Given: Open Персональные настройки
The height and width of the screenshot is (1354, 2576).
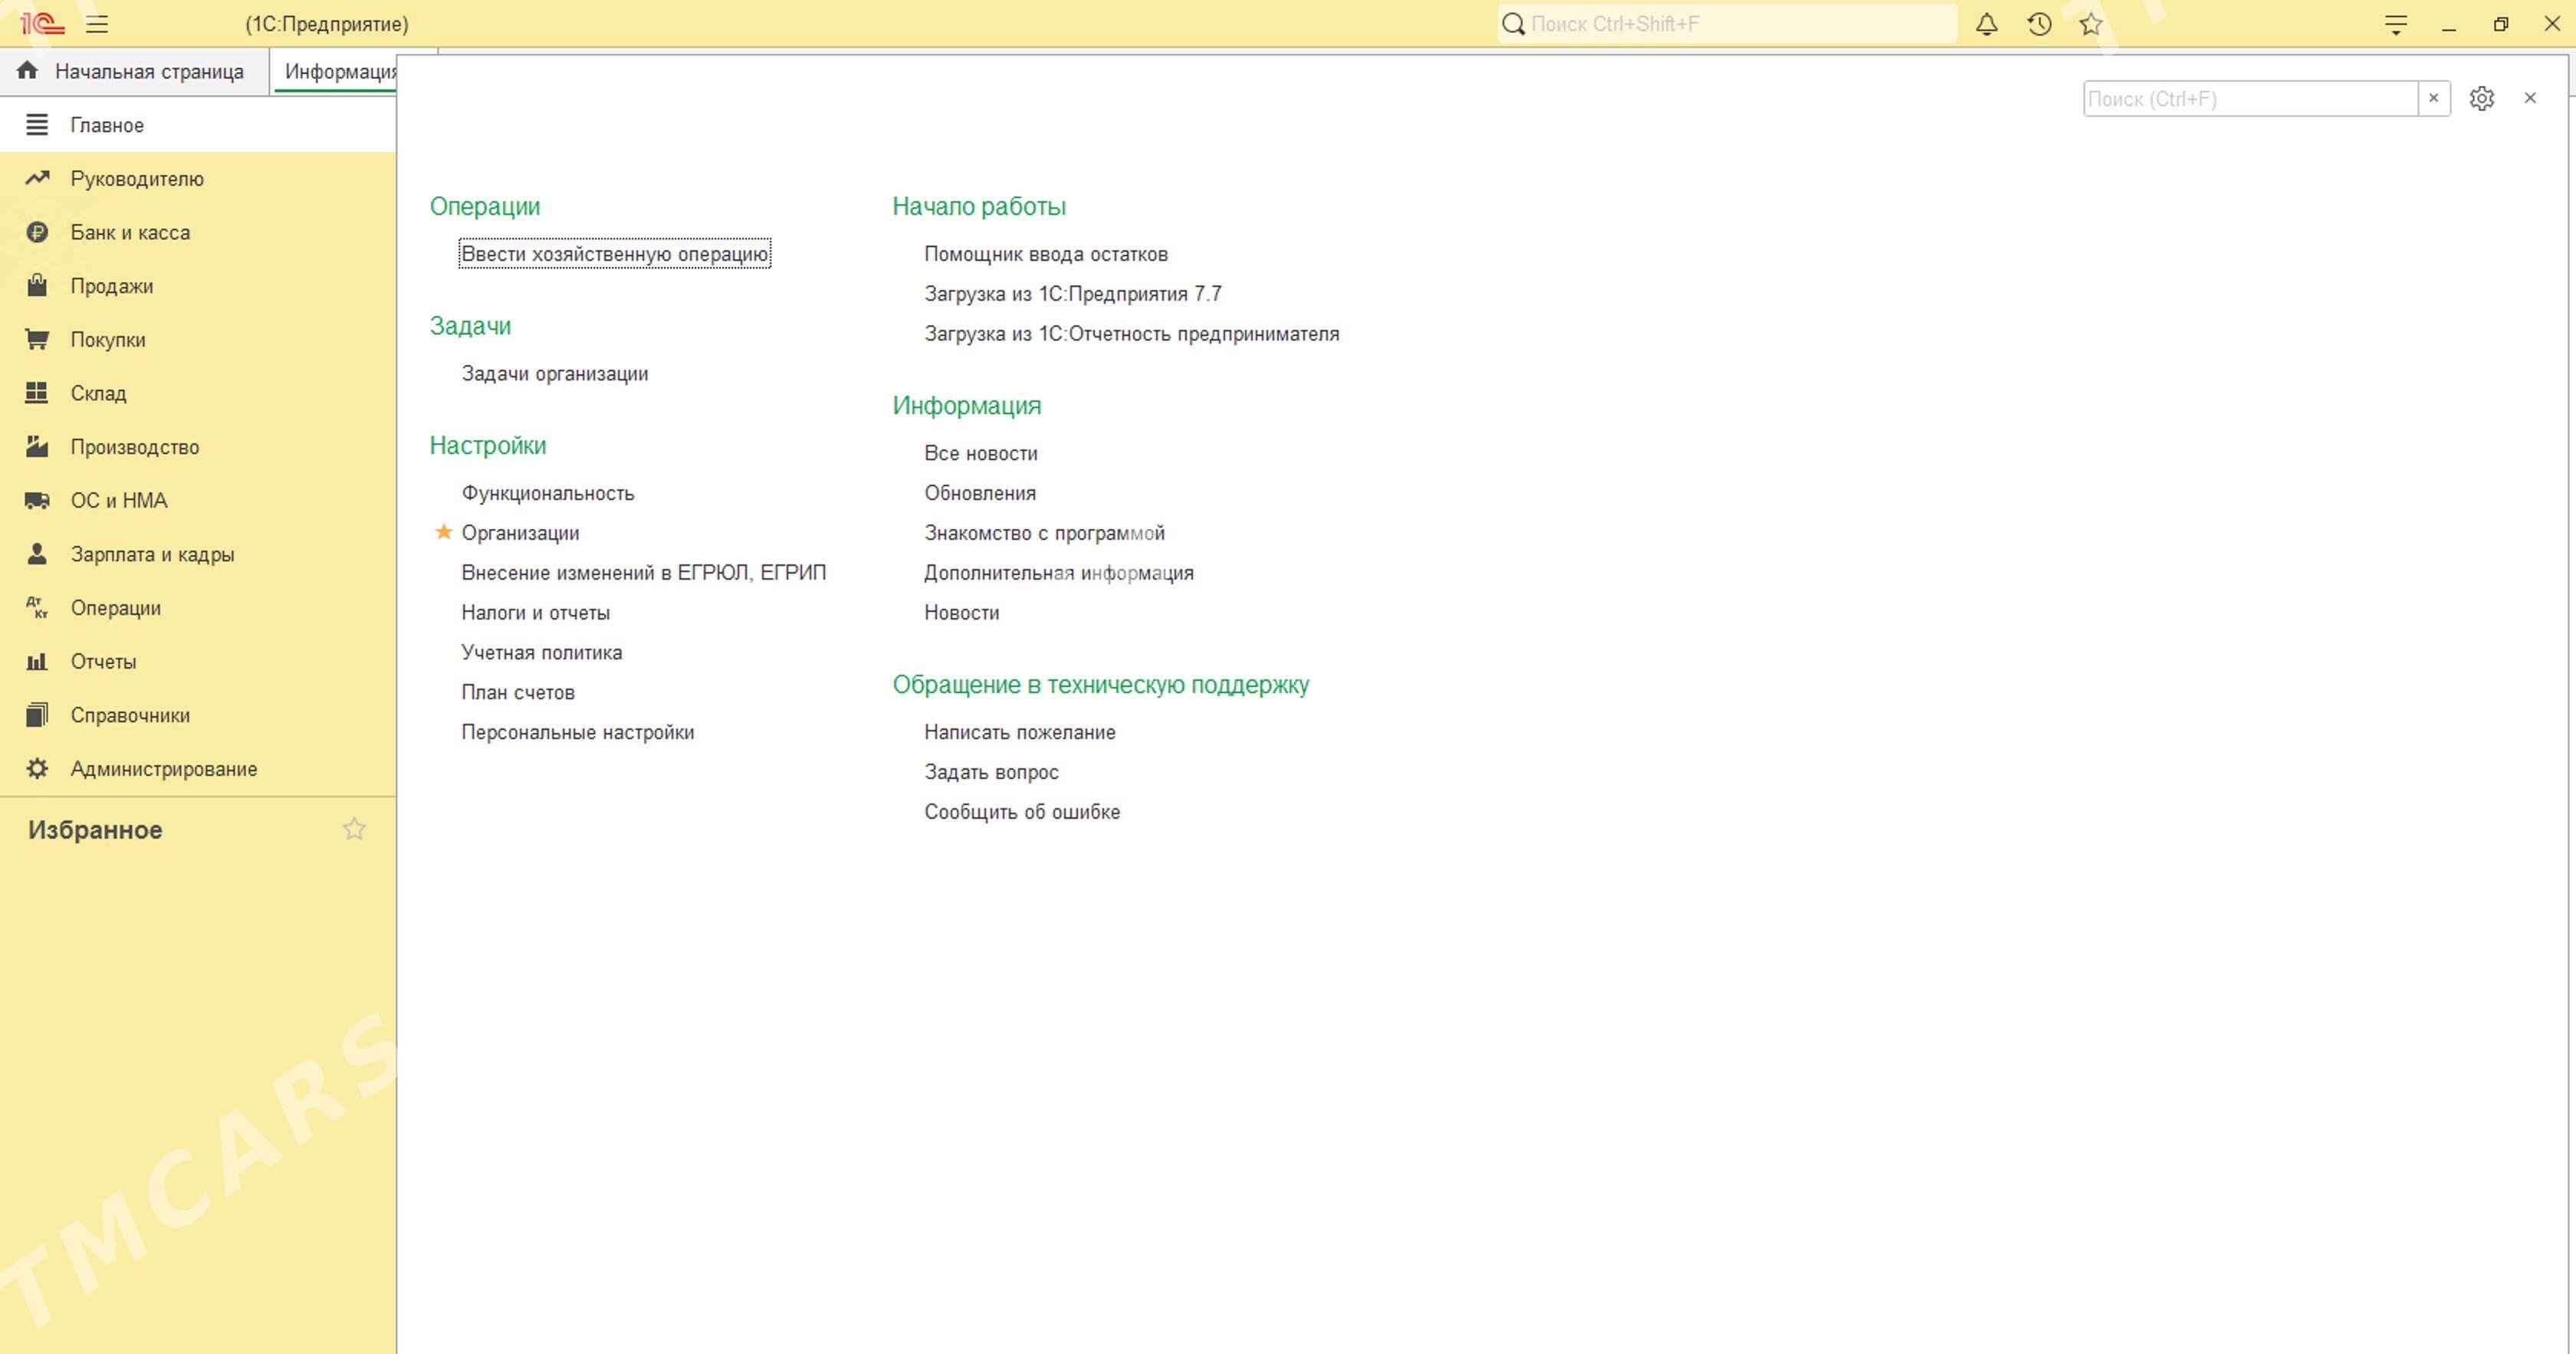Looking at the screenshot, I should [578, 732].
